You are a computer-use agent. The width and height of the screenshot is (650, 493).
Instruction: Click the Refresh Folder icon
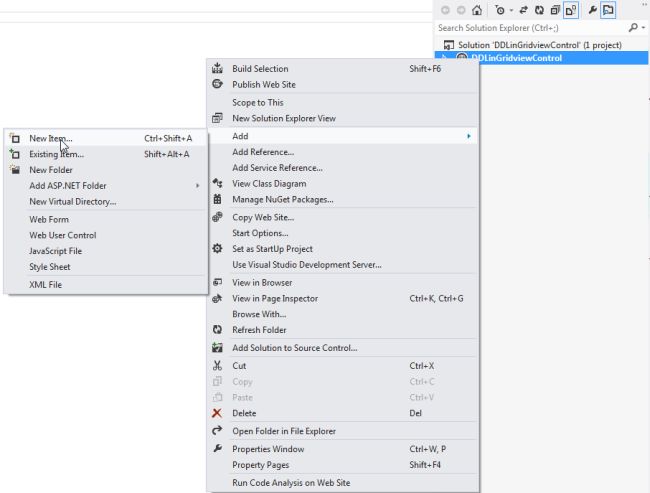pyautogui.click(x=217, y=330)
